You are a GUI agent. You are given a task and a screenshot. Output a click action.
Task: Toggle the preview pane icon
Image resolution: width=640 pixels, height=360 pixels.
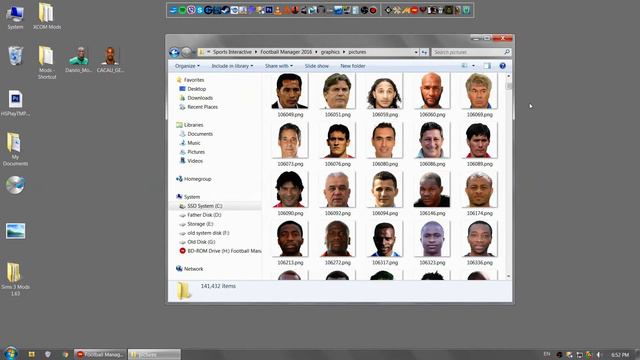pos(487,66)
